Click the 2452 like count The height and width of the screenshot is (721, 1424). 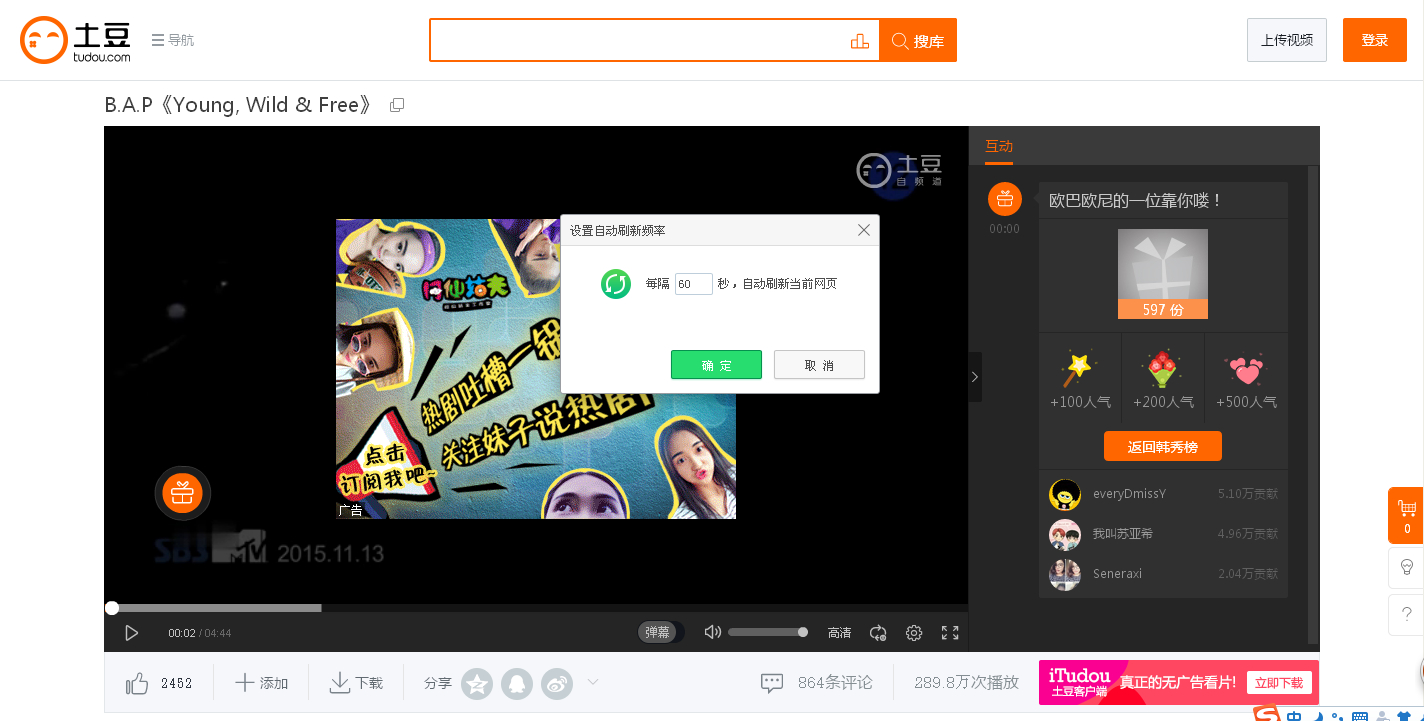click(177, 683)
